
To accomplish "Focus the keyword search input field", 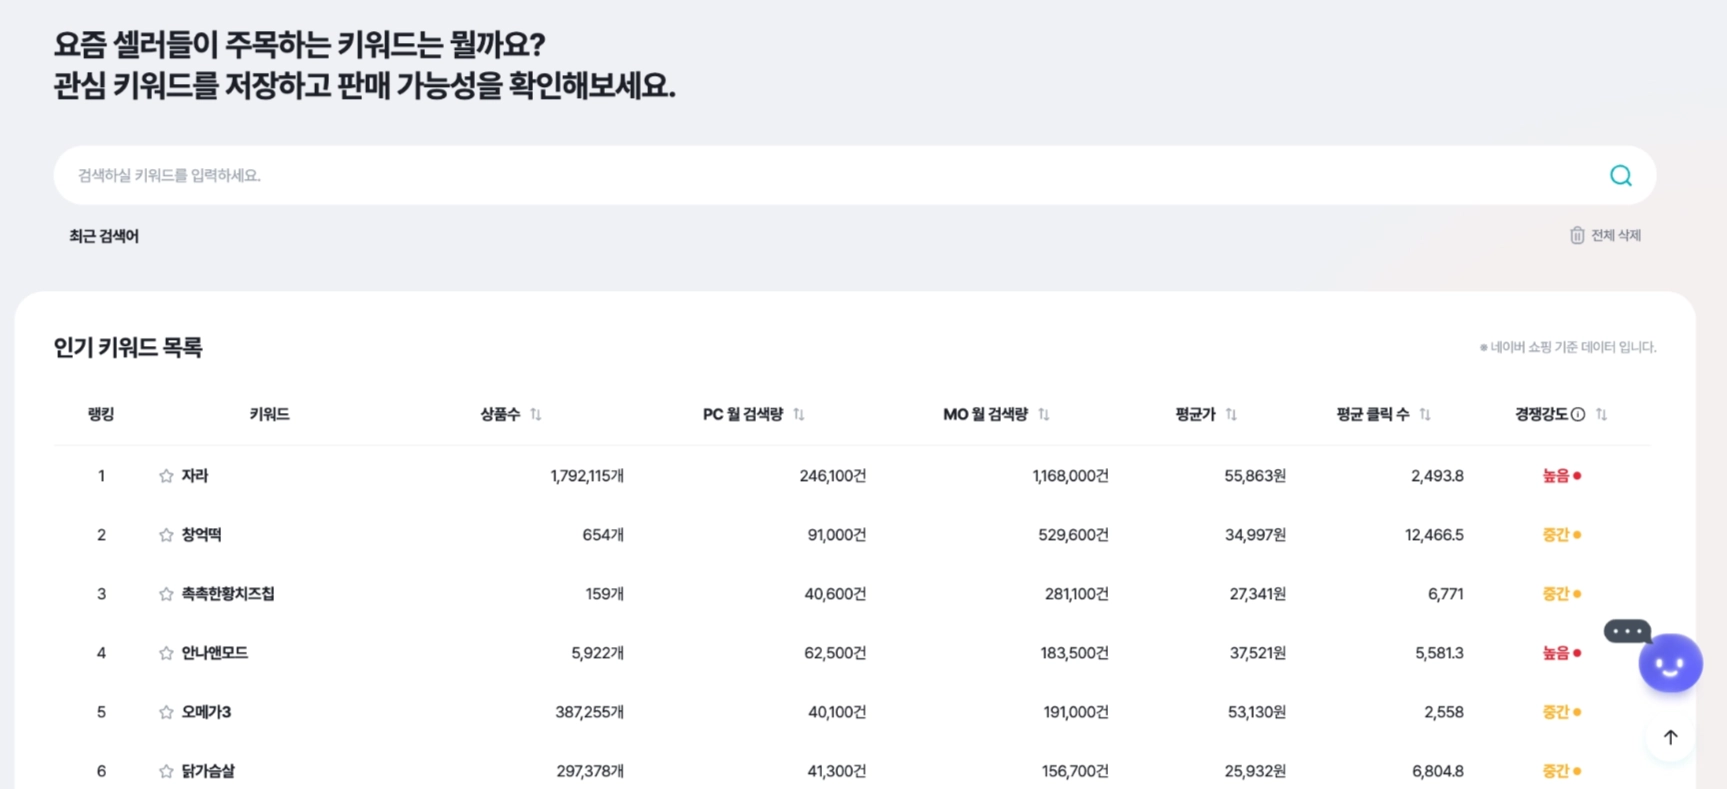I will pos(830,176).
